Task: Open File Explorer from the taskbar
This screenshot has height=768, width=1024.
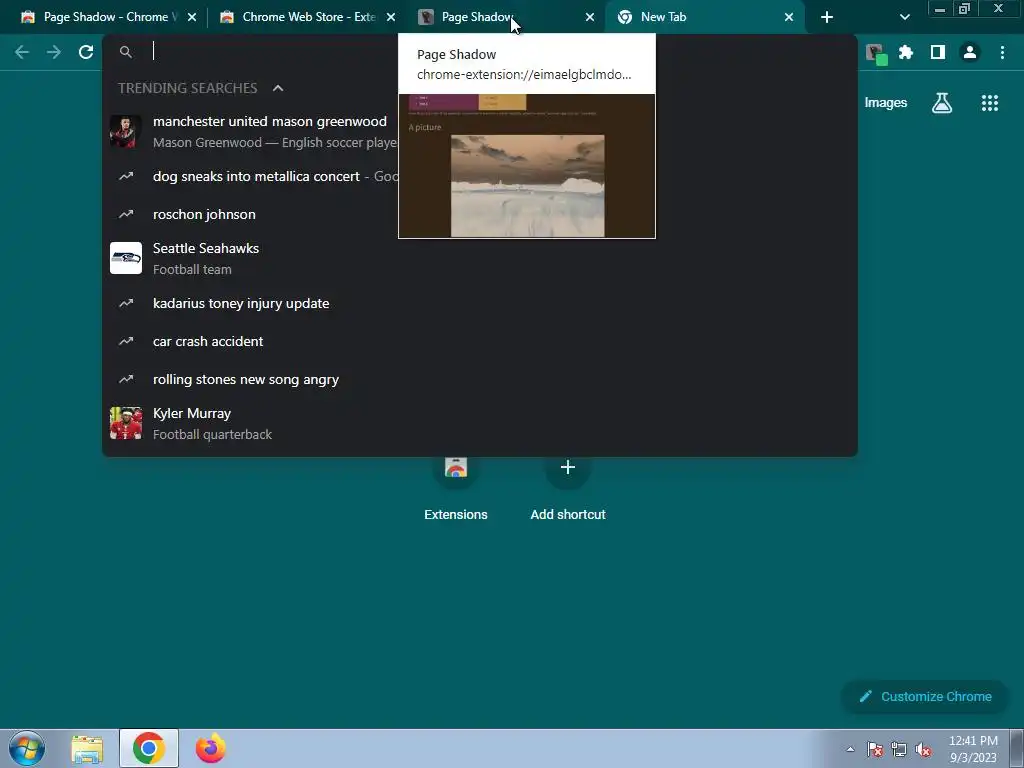Action: 87,749
